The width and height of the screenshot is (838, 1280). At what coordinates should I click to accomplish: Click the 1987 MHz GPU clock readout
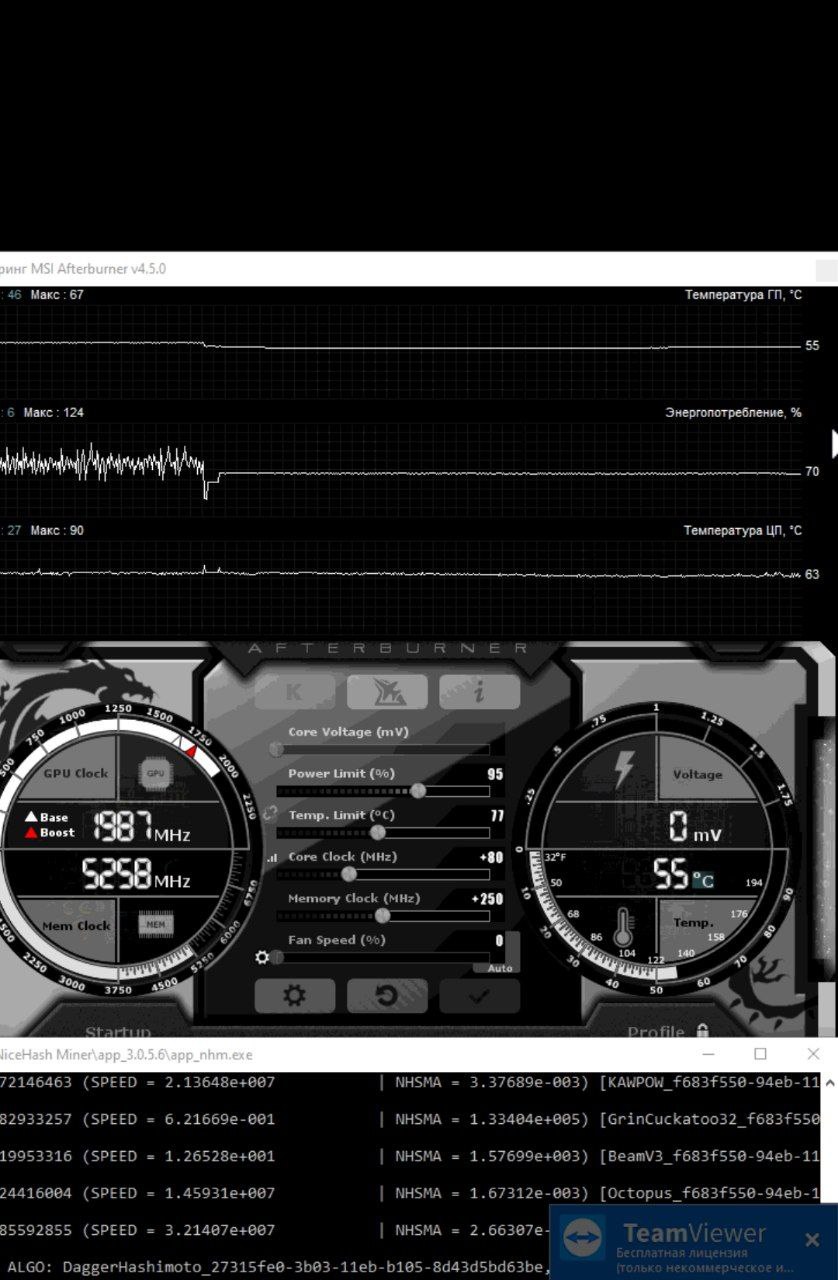click(141, 827)
